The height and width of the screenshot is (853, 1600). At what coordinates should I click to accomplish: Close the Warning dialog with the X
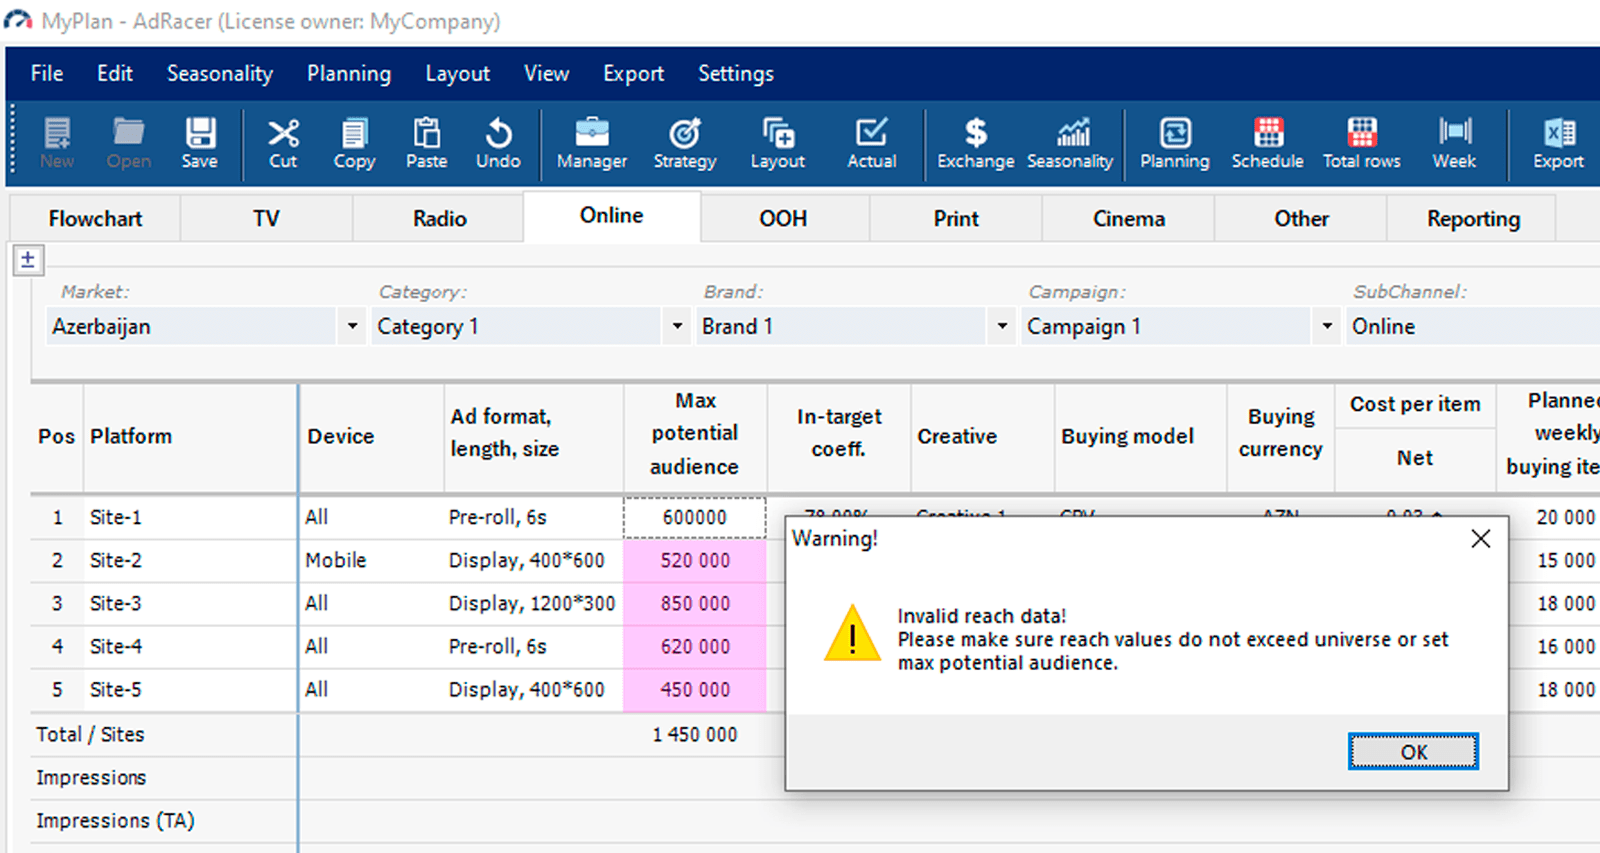[x=1481, y=539]
